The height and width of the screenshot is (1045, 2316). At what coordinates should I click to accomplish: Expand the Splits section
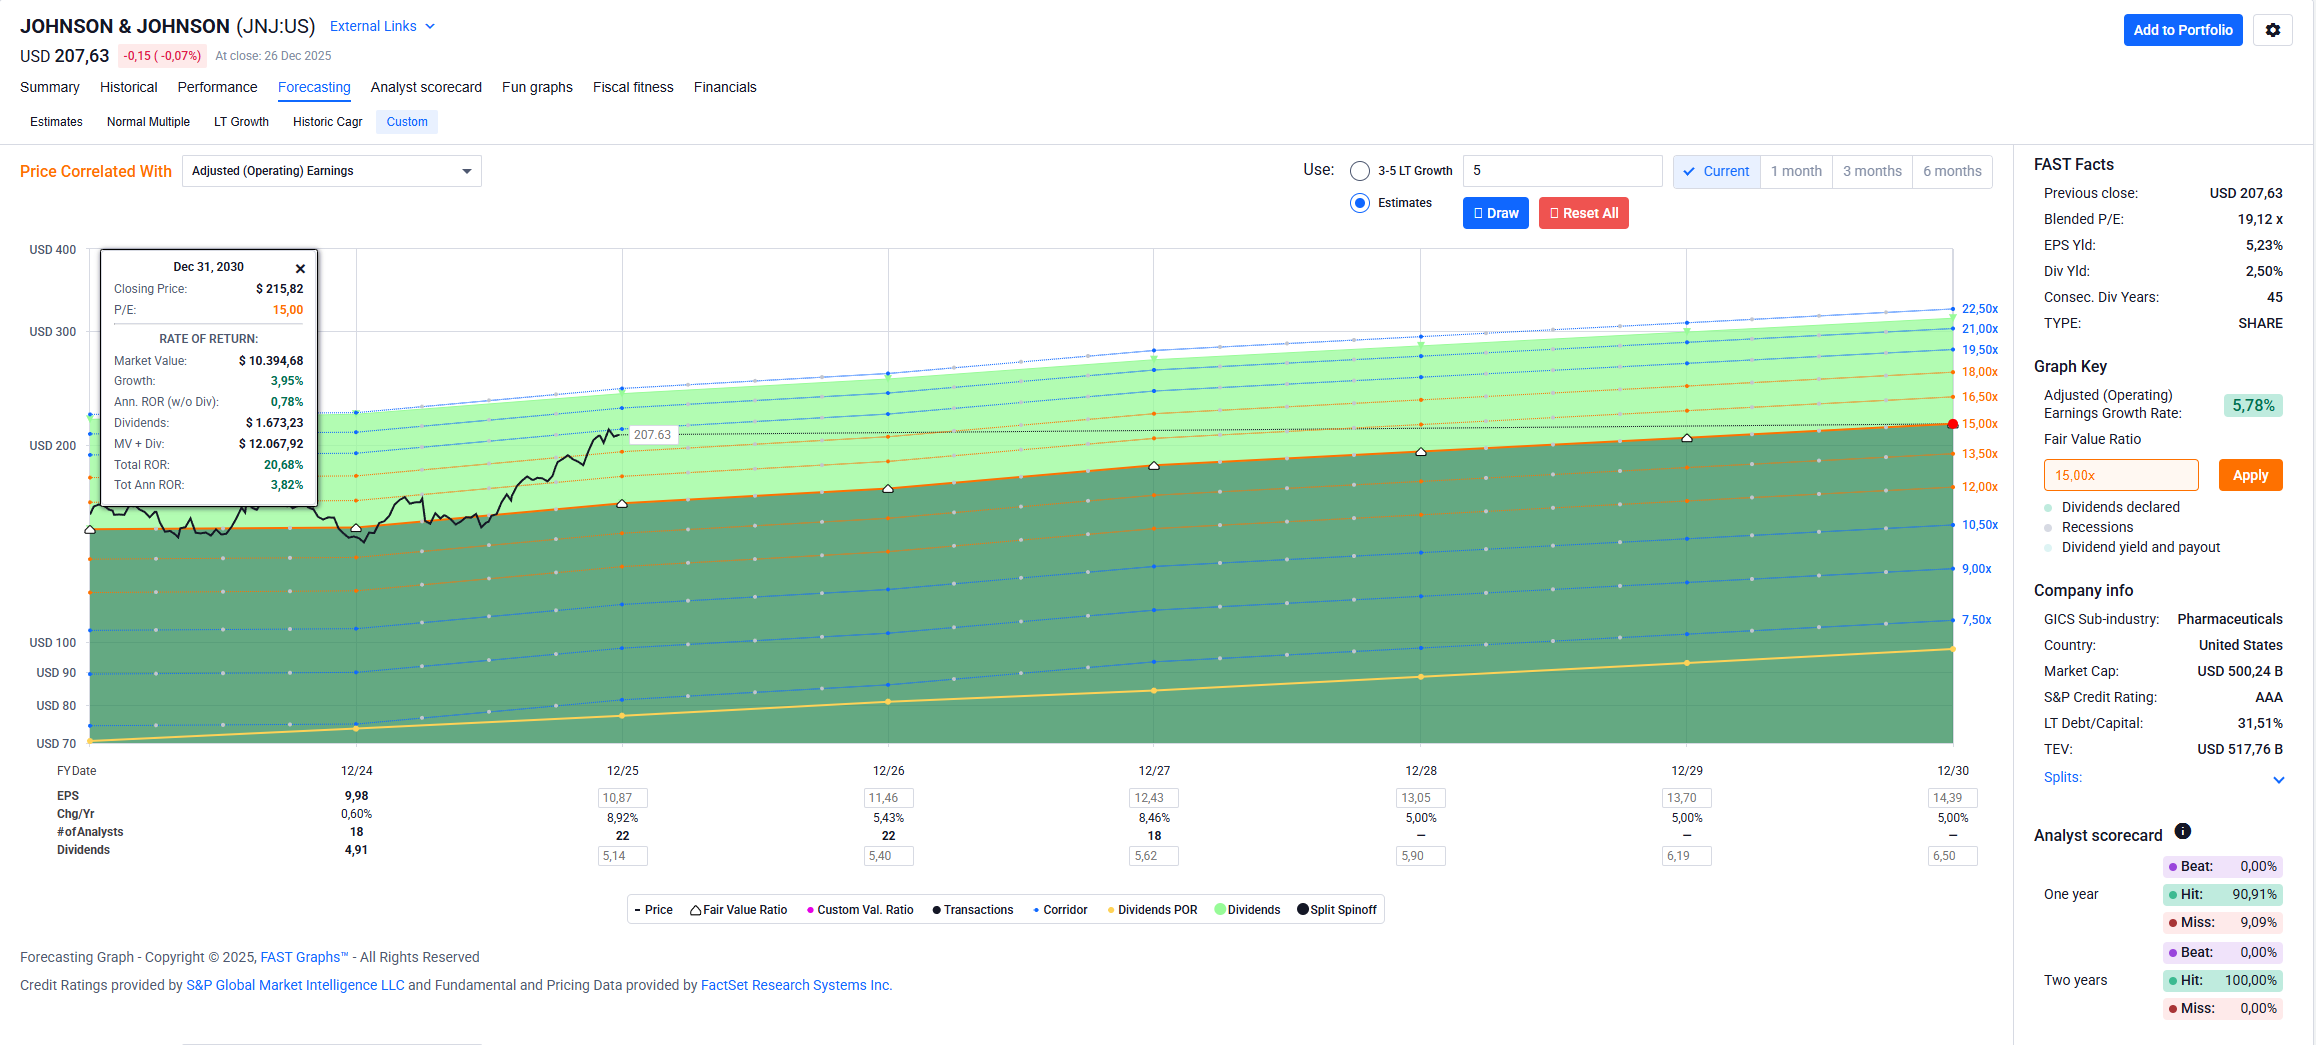coord(2278,779)
